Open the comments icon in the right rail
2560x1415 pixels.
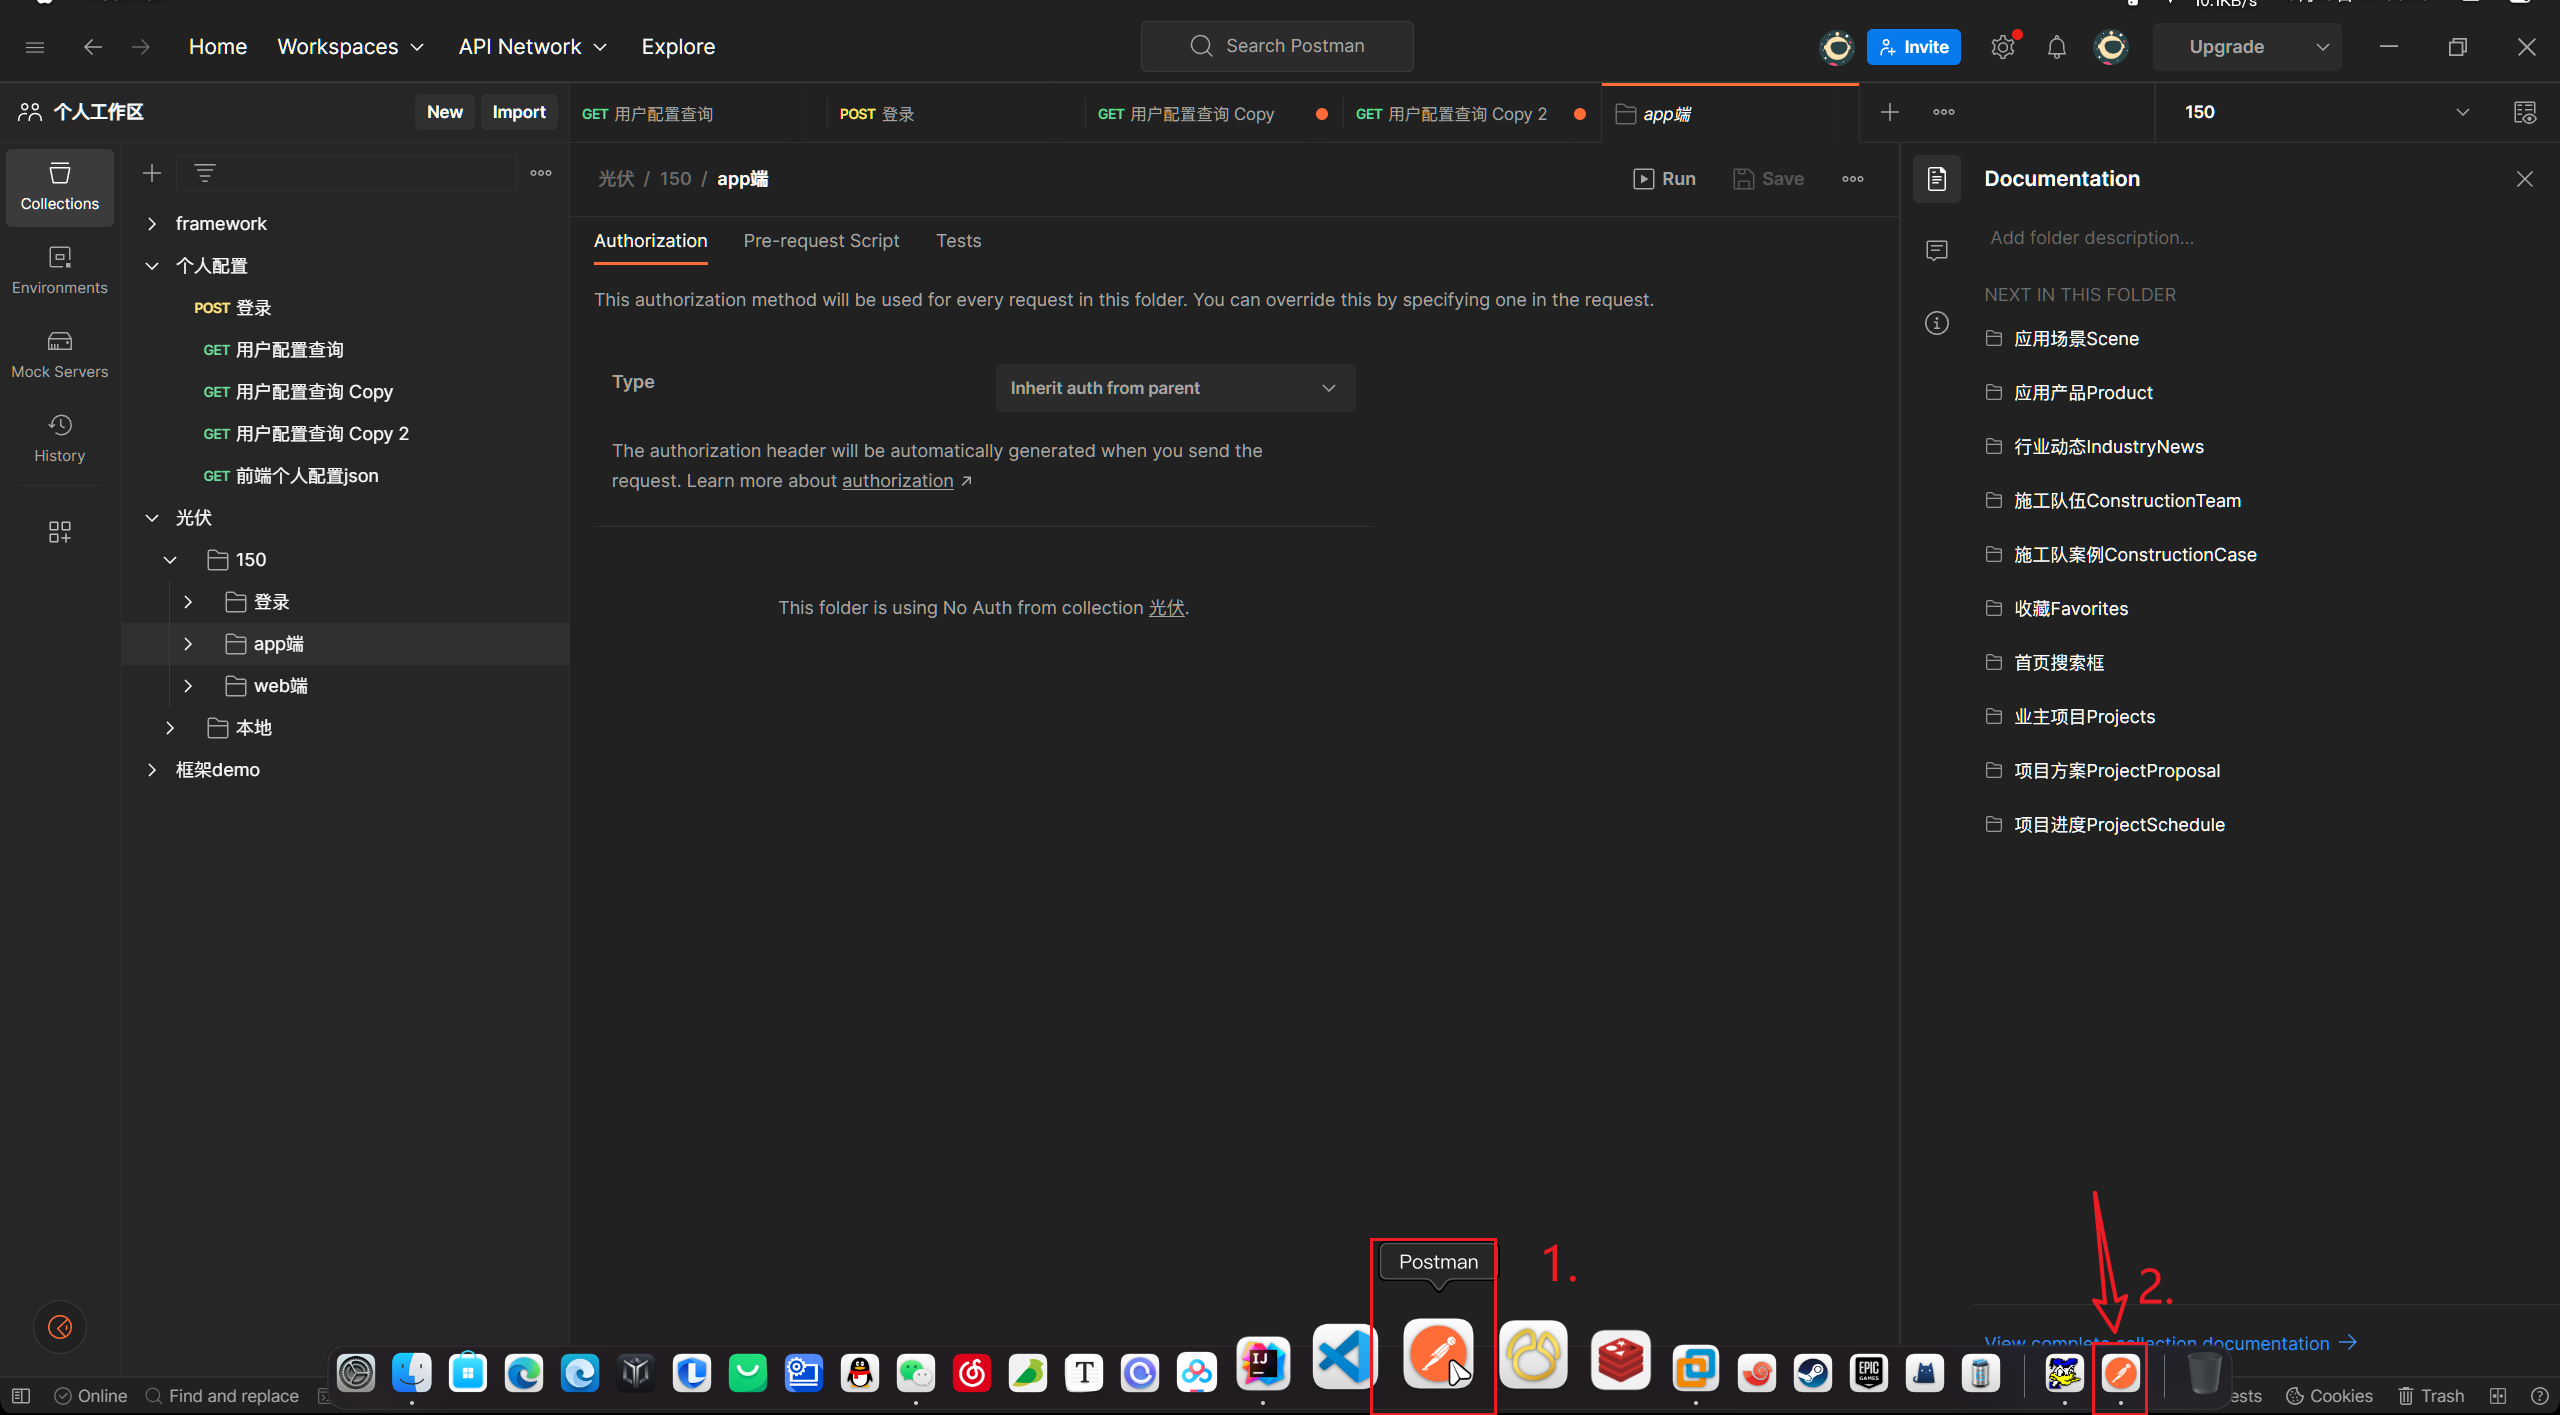click(x=1936, y=250)
